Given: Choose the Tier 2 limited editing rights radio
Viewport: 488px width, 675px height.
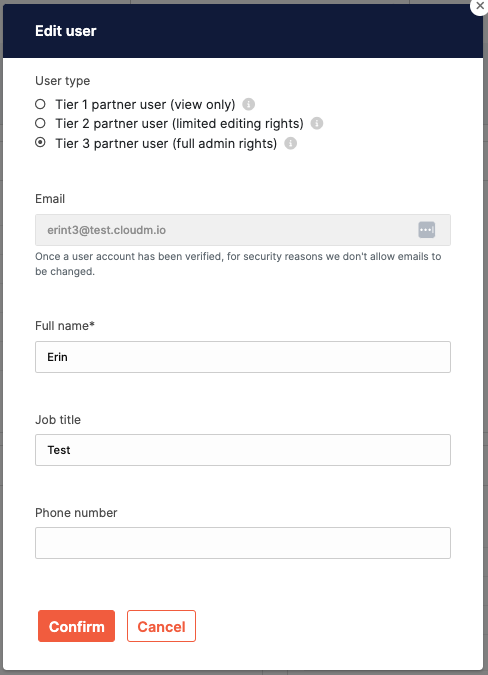Looking at the screenshot, I should coord(40,124).
